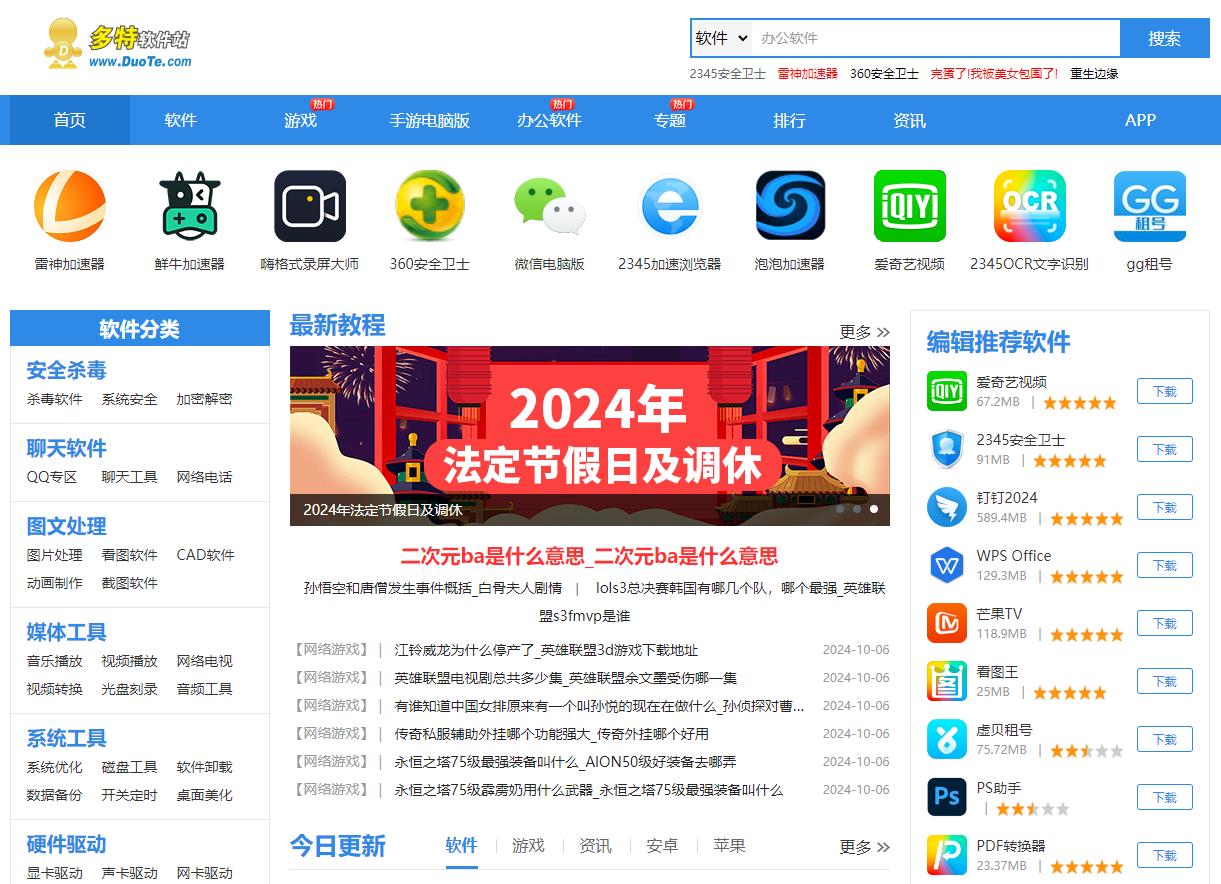
Task: Open the 鲜牛加速器 app icon
Action: click(190, 206)
